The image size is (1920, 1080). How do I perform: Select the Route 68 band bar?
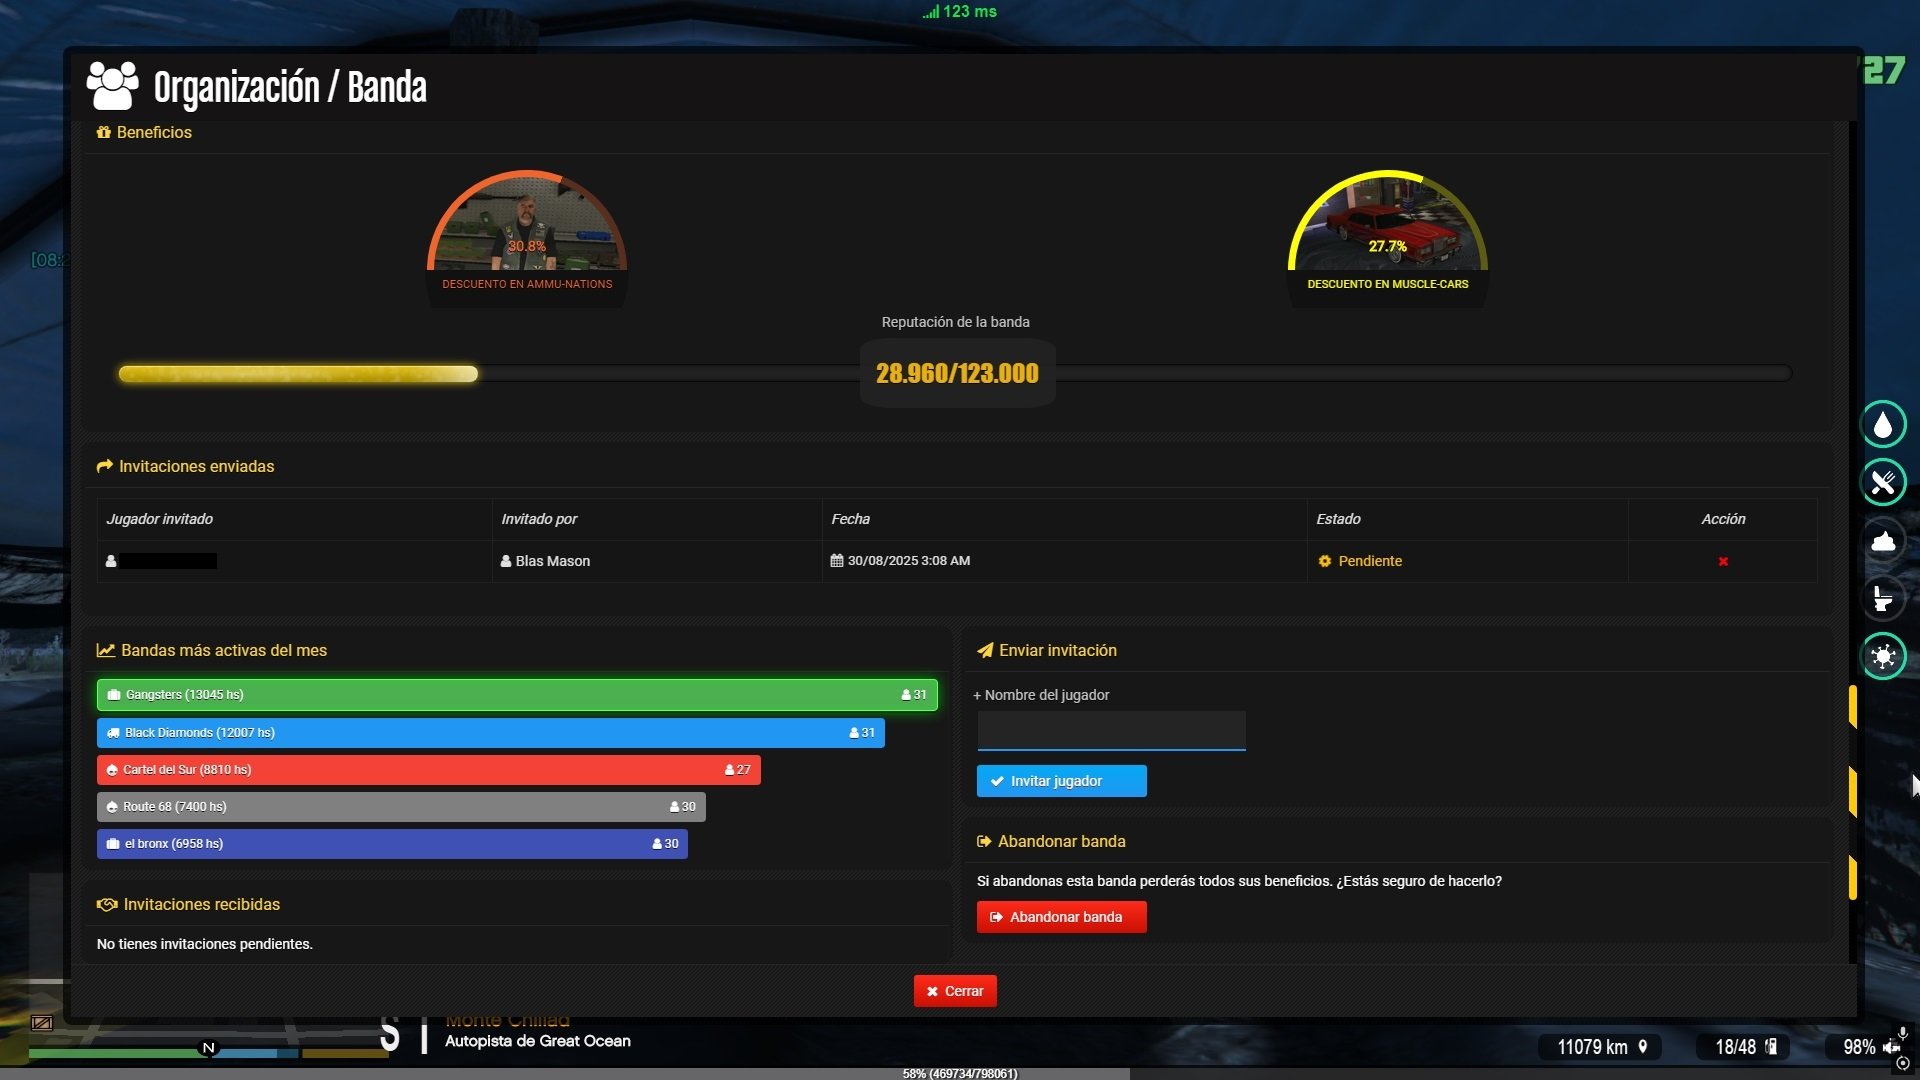tap(401, 807)
